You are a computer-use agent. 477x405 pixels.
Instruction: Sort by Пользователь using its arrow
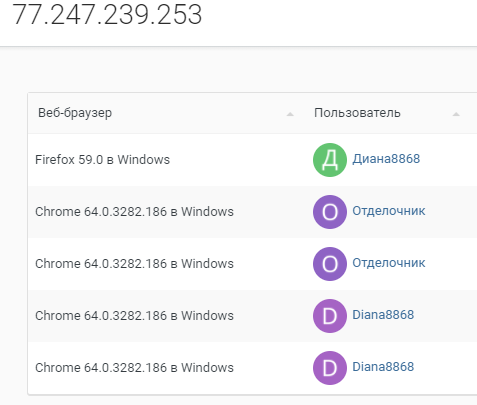pos(456,114)
